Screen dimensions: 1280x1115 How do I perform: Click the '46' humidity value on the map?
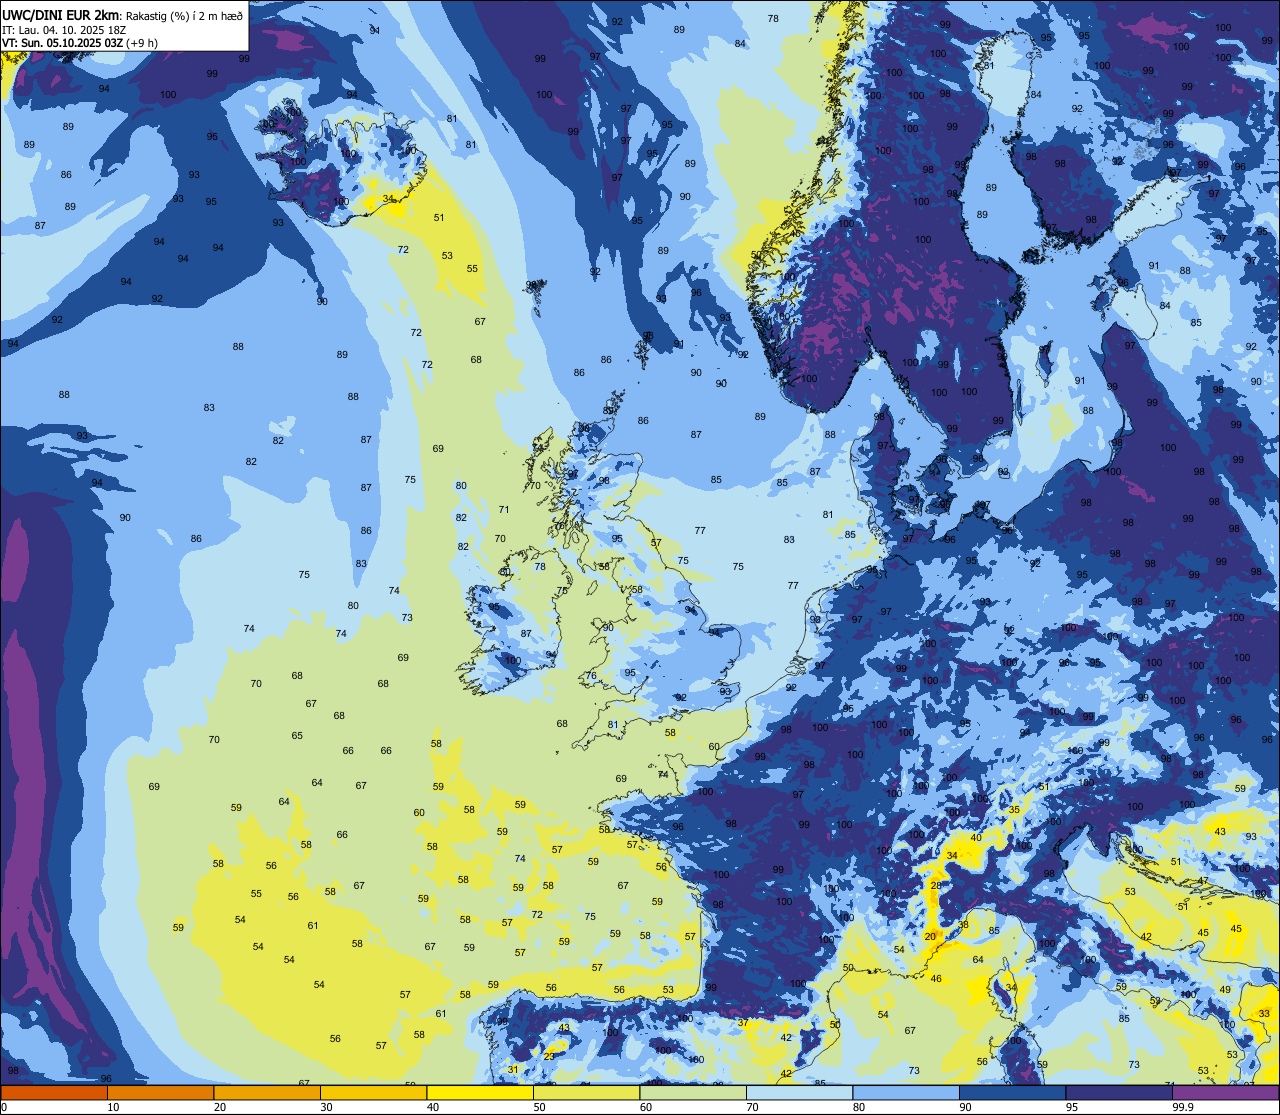click(x=936, y=979)
